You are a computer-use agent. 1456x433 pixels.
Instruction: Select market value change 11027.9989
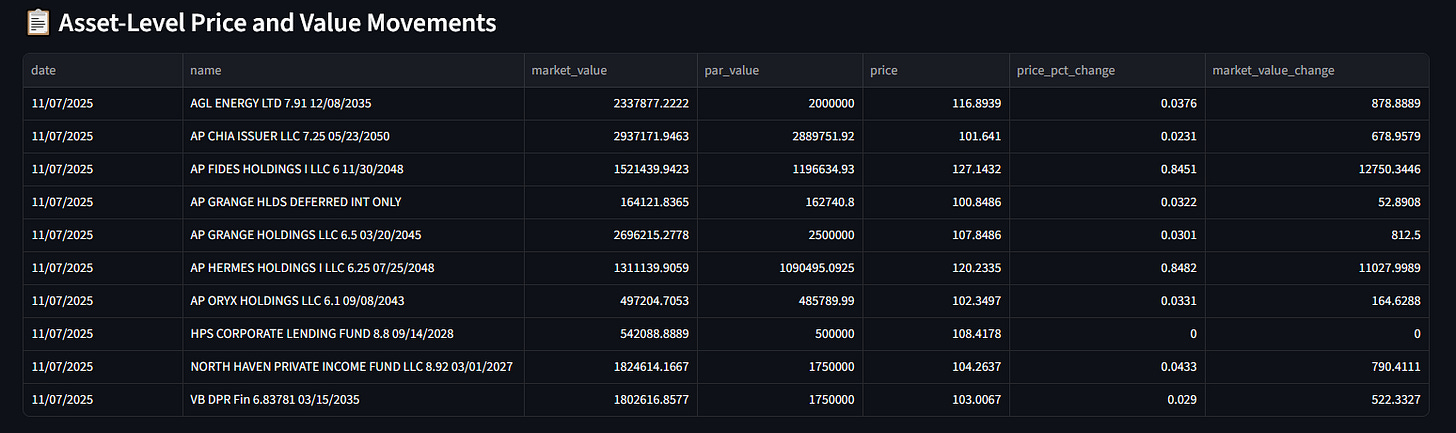pyautogui.click(x=1317, y=268)
